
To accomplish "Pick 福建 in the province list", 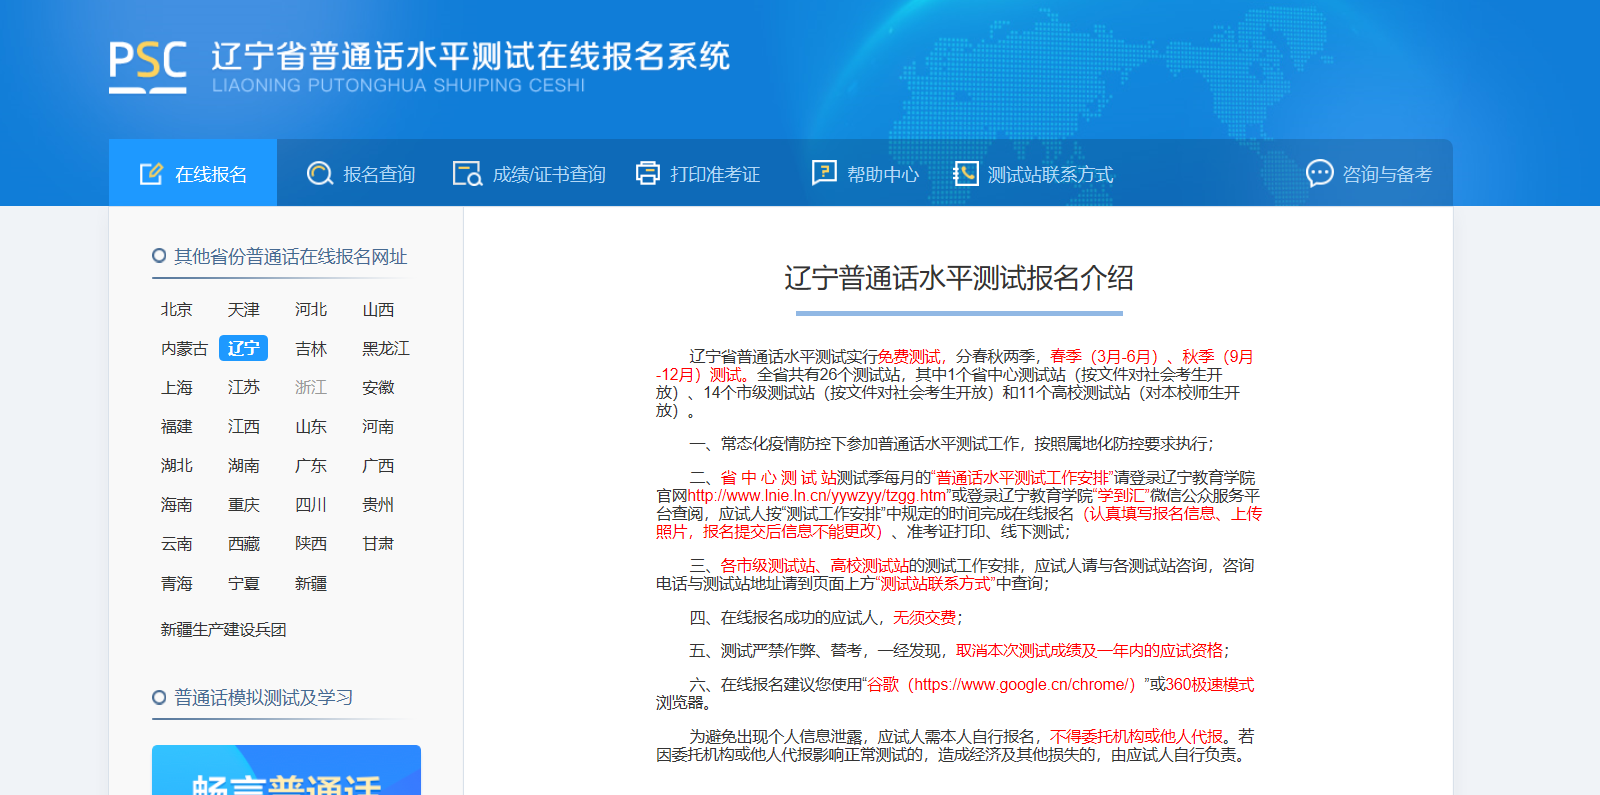I will pyautogui.click(x=177, y=427).
